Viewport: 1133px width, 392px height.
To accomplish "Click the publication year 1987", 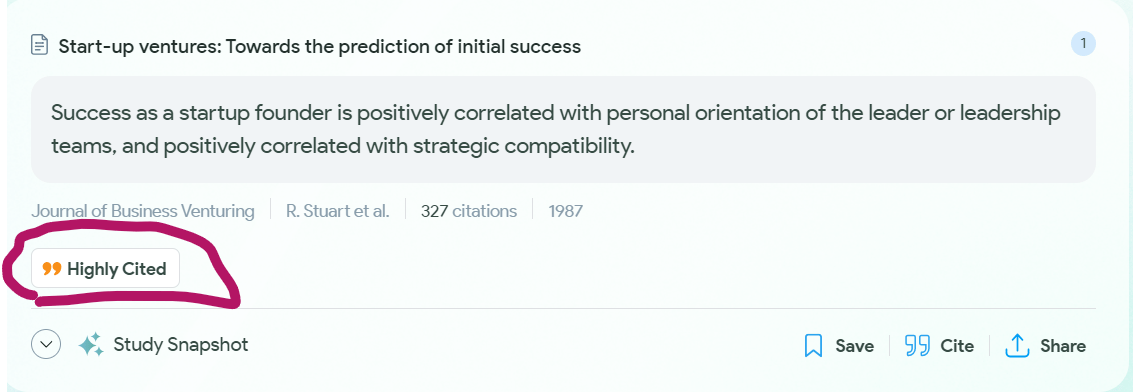I will coord(565,211).
